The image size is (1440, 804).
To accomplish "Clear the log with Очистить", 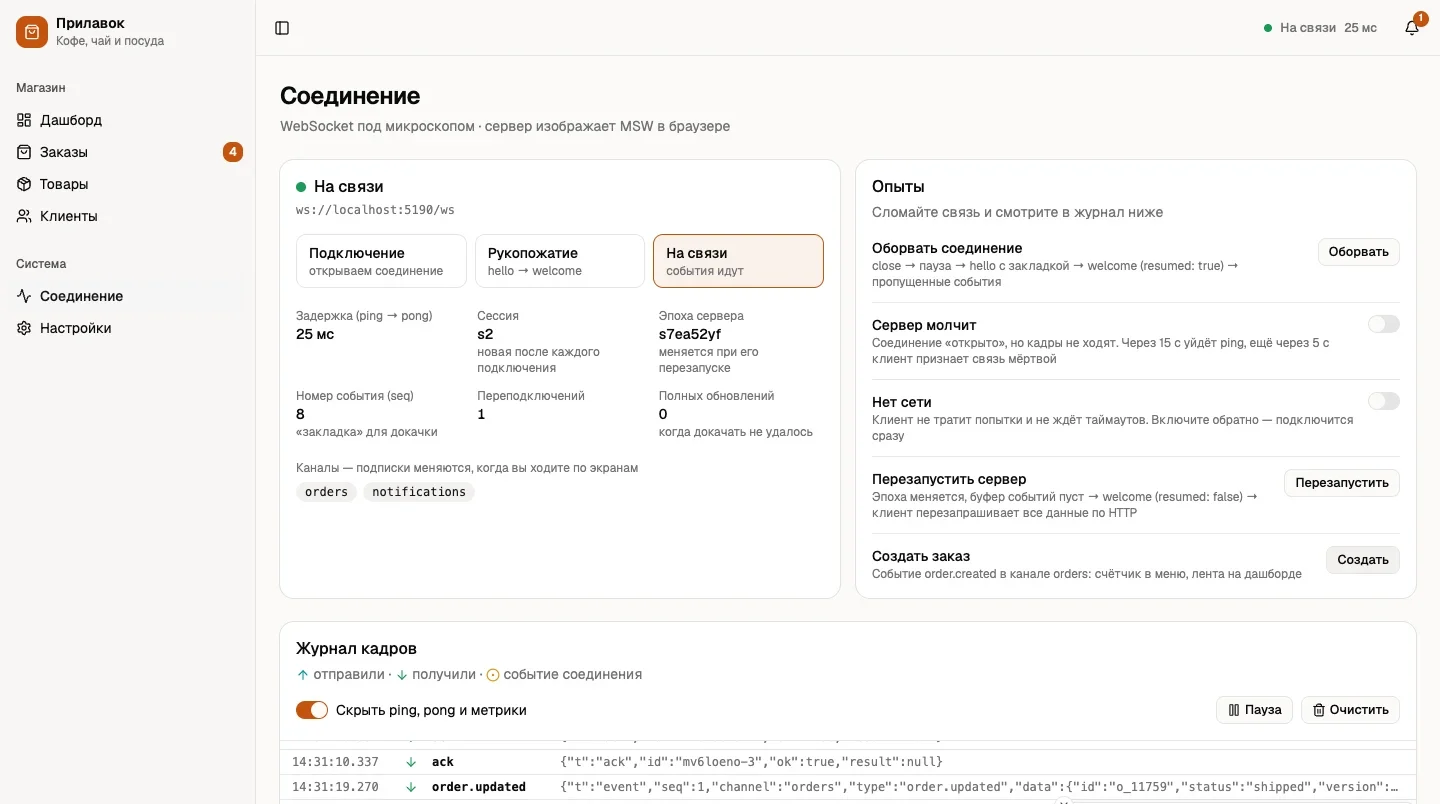I will pos(1351,710).
